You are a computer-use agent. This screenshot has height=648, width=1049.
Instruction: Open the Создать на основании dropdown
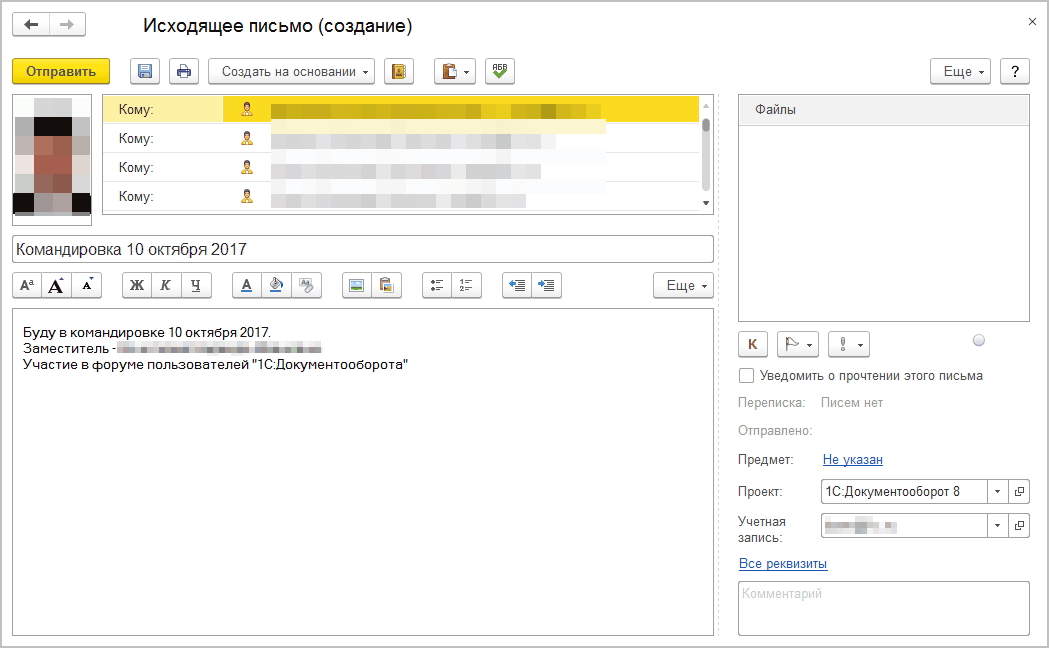tap(292, 72)
